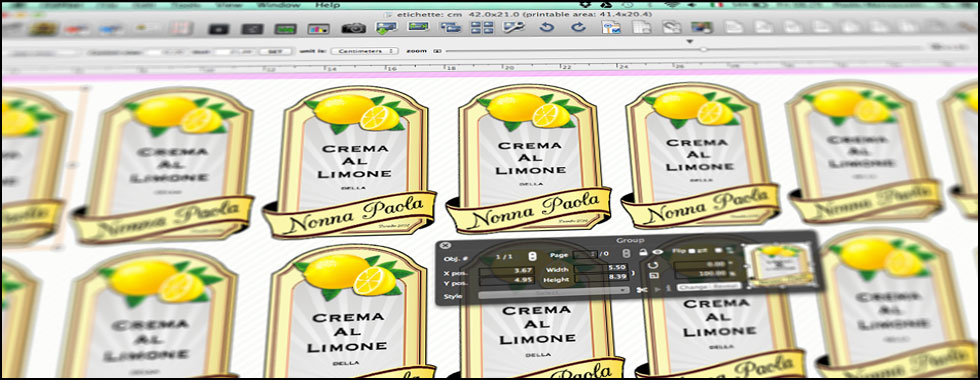Open the Window menu

click(x=279, y=5)
